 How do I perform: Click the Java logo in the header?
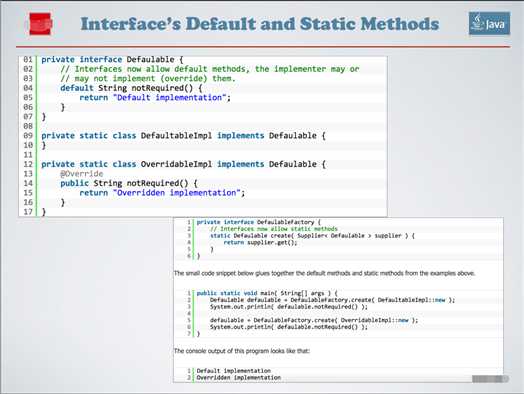[489, 23]
